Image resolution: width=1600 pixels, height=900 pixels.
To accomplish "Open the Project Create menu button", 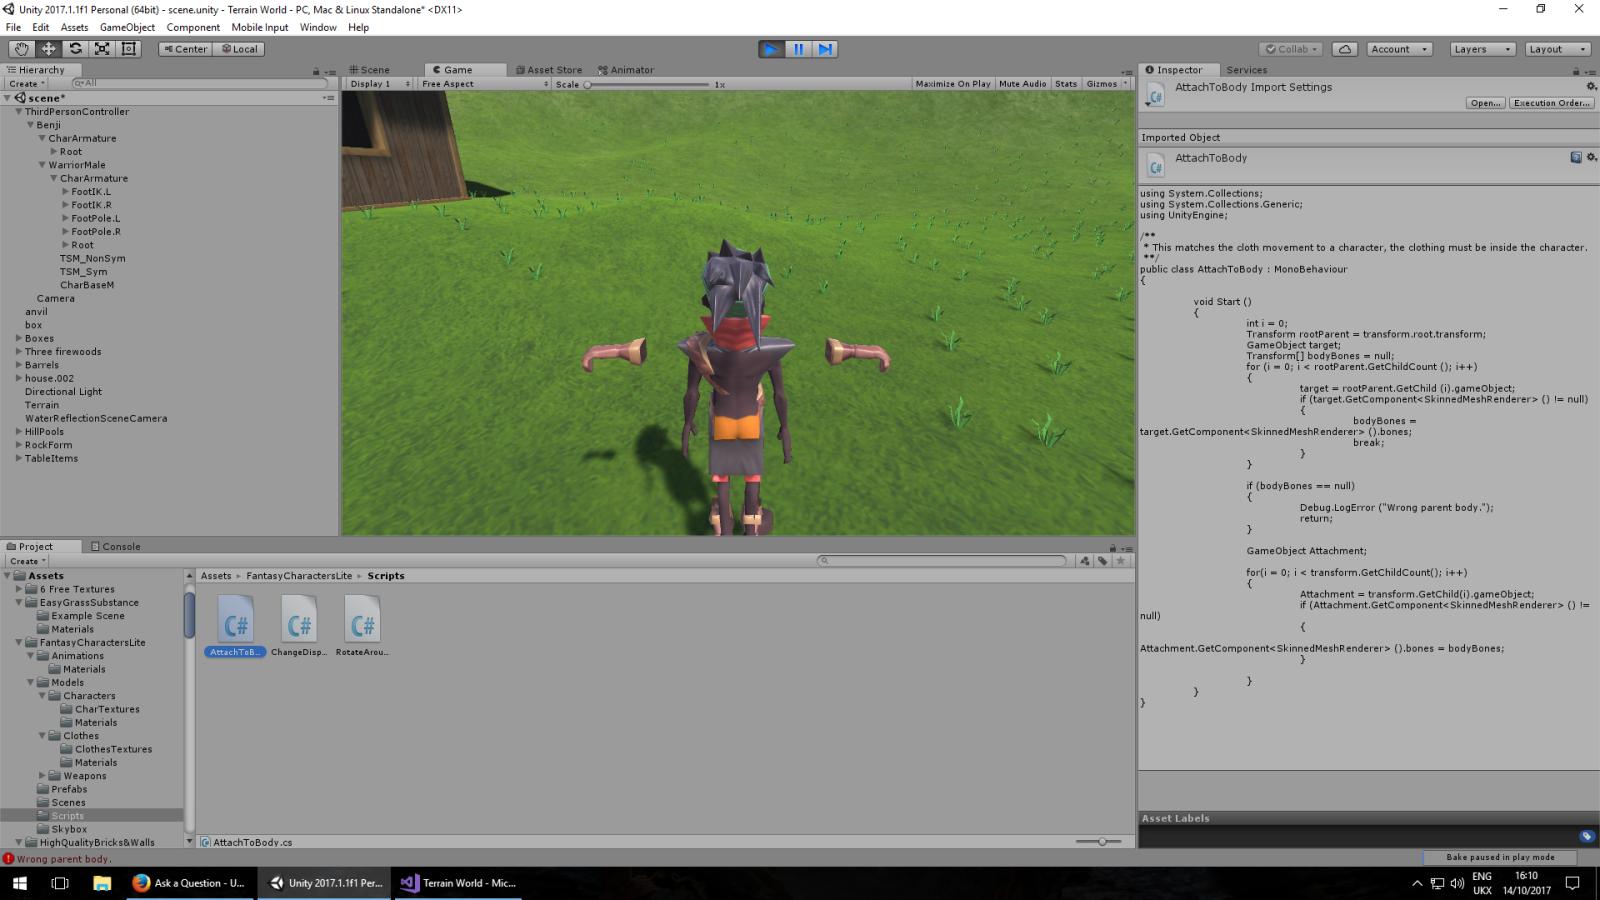I will 27,561.
